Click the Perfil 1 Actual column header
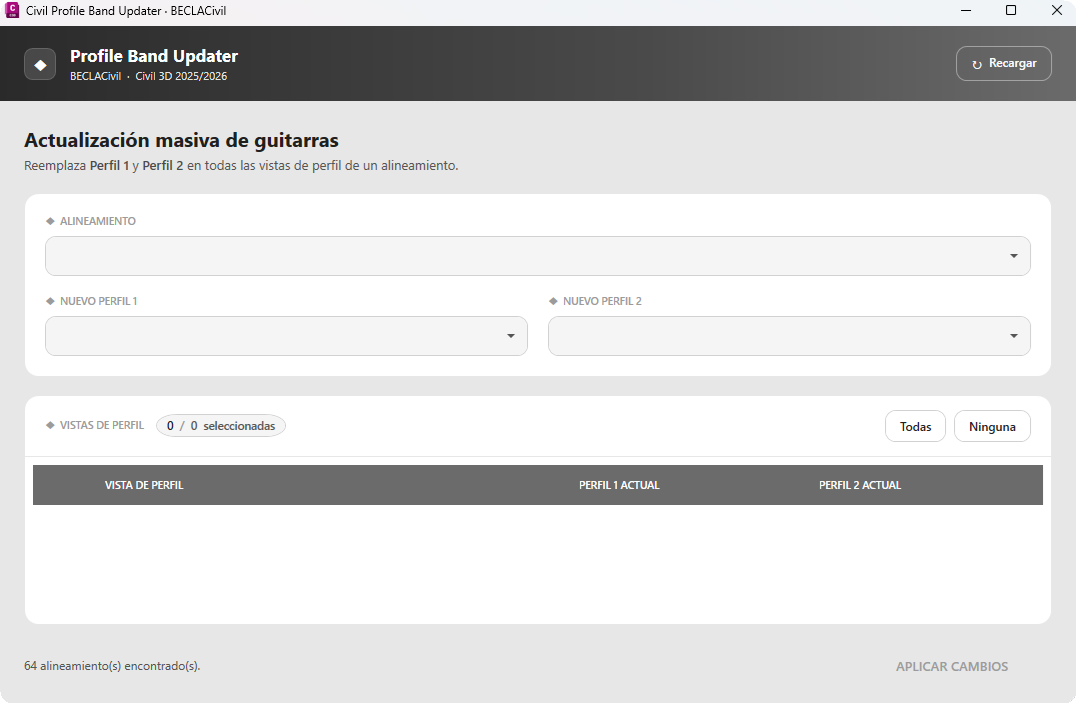Image resolution: width=1076 pixels, height=703 pixels. (619, 485)
